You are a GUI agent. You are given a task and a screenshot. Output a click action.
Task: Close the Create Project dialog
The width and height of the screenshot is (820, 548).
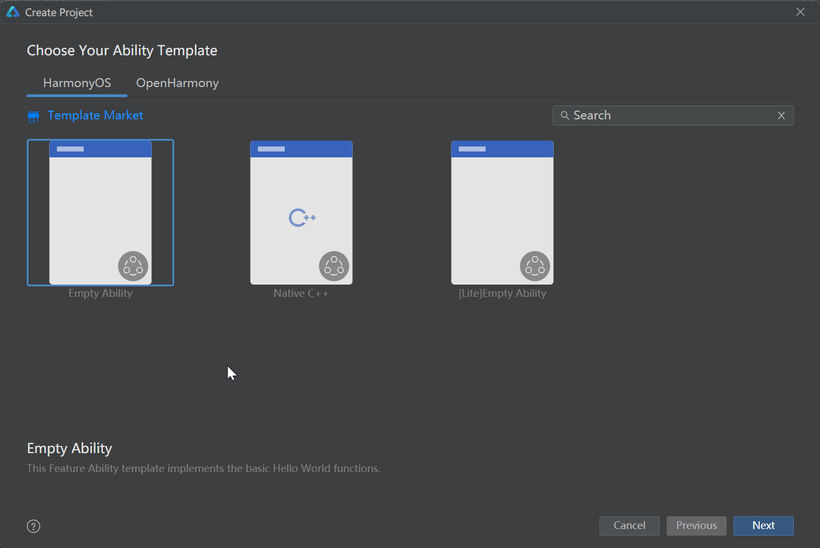pos(800,12)
